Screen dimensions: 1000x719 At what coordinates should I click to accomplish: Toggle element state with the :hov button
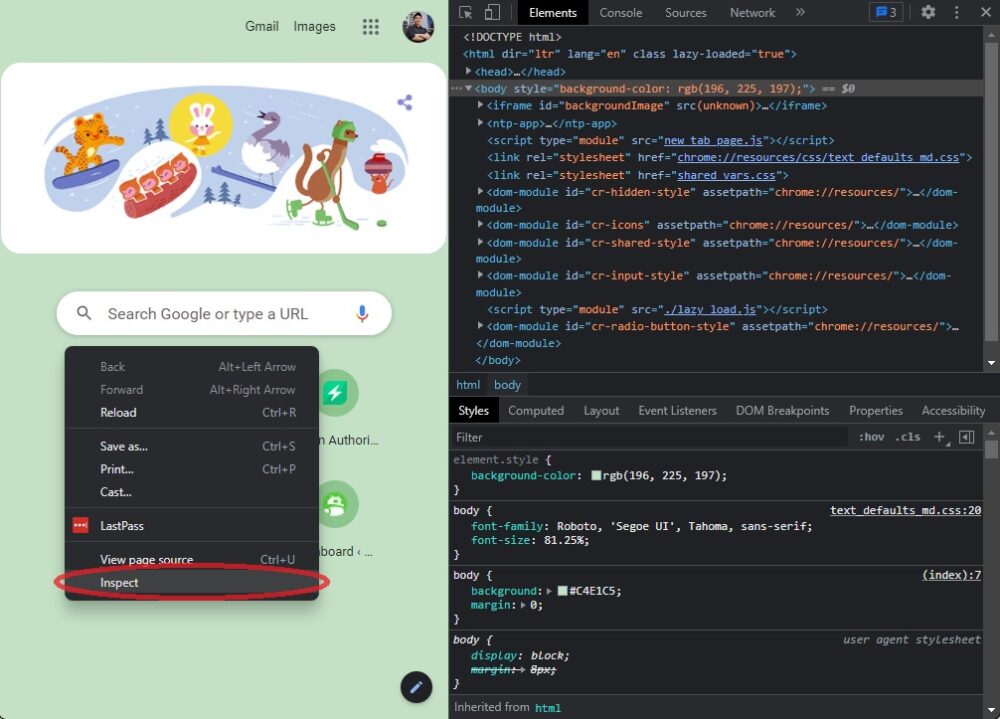873,437
